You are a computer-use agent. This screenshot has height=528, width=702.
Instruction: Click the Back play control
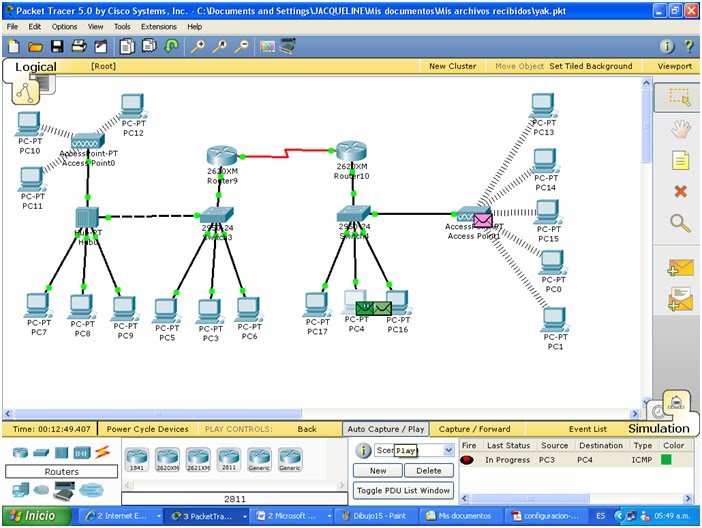tap(307, 429)
